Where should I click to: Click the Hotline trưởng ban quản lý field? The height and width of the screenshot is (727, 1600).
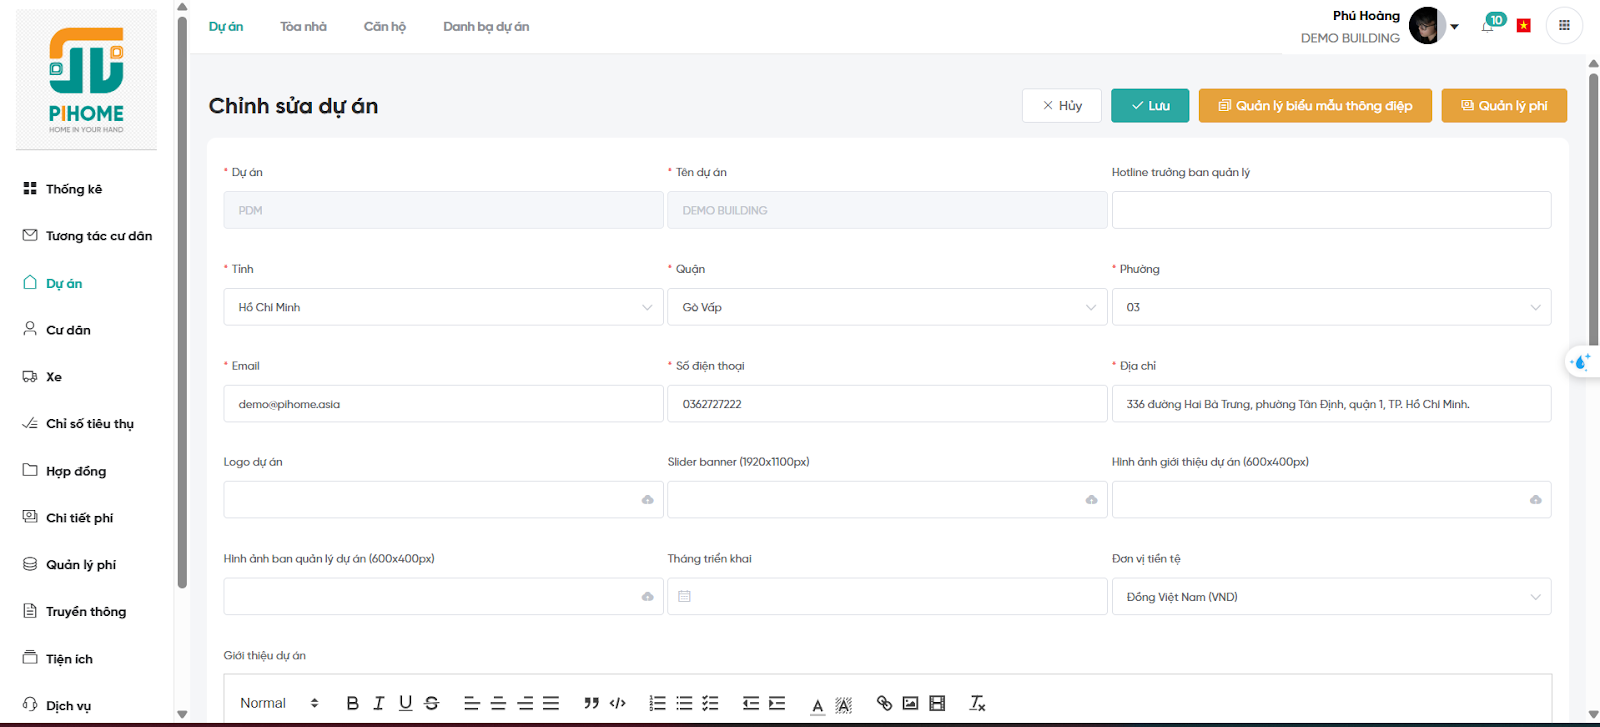point(1330,210)
